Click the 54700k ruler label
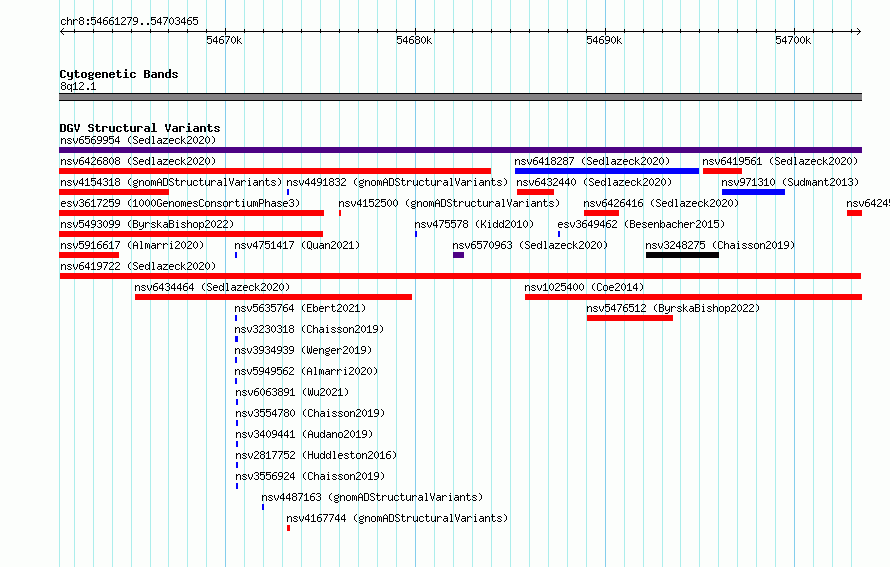Screen dimensions: 890x567 [793, 40]
